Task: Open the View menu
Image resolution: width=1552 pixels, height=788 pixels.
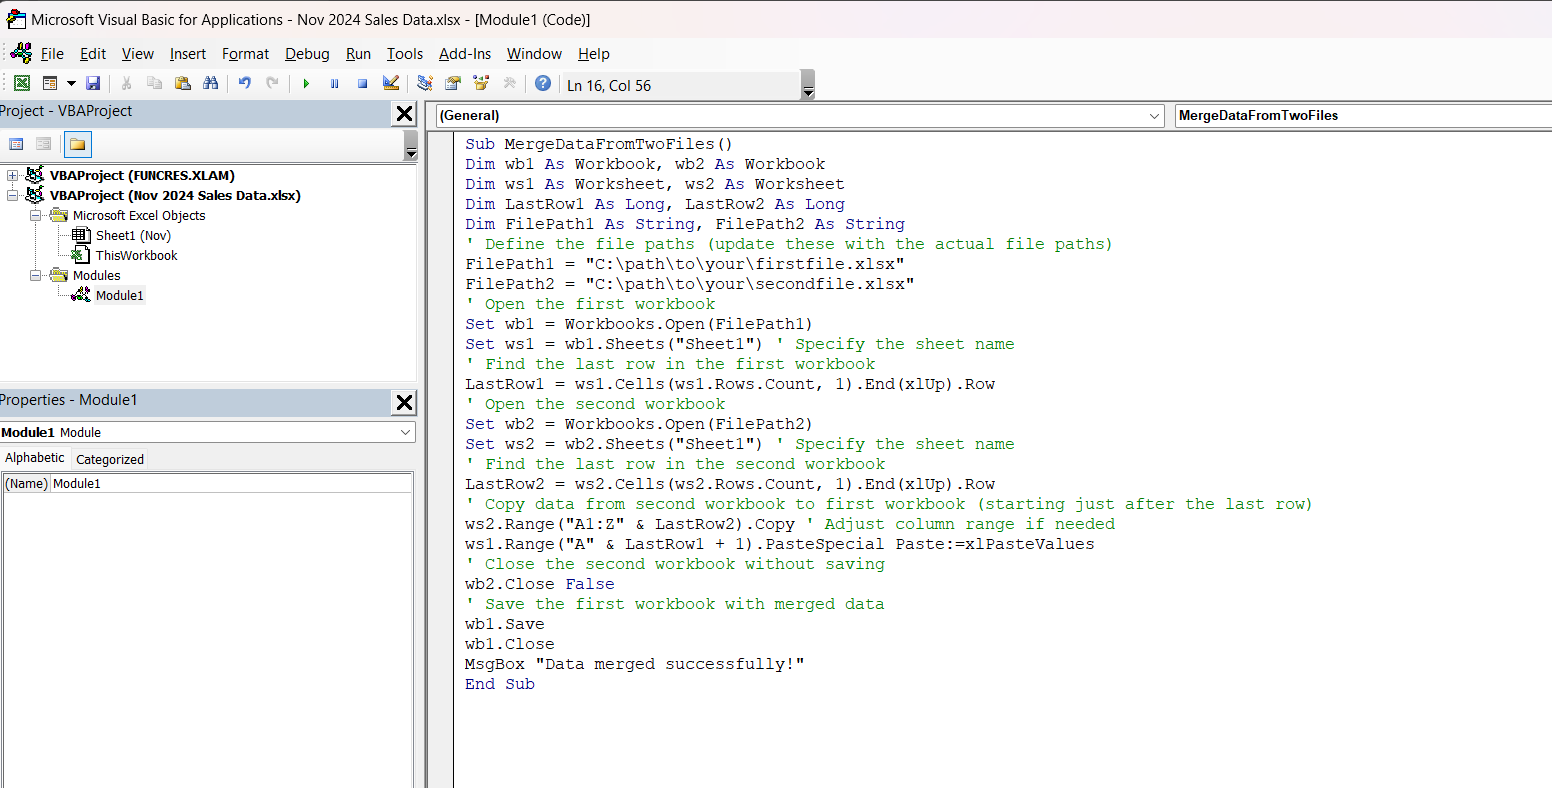Action: 138,54
